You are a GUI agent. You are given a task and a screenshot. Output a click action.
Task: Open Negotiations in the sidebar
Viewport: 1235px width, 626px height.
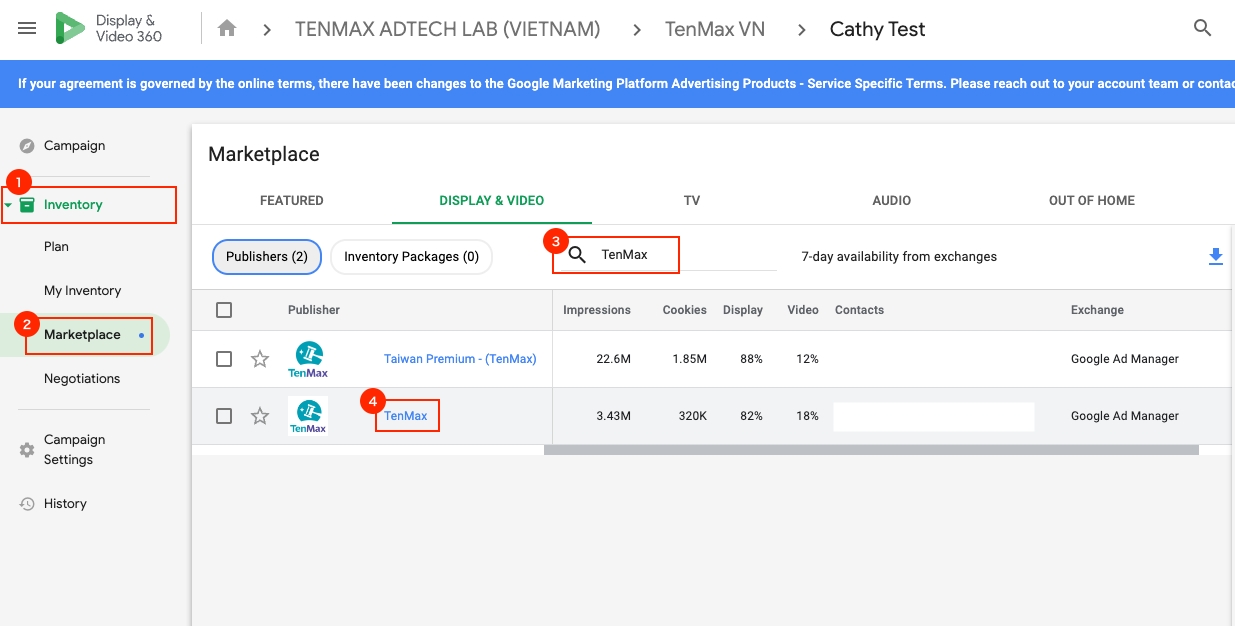(82, 379)
